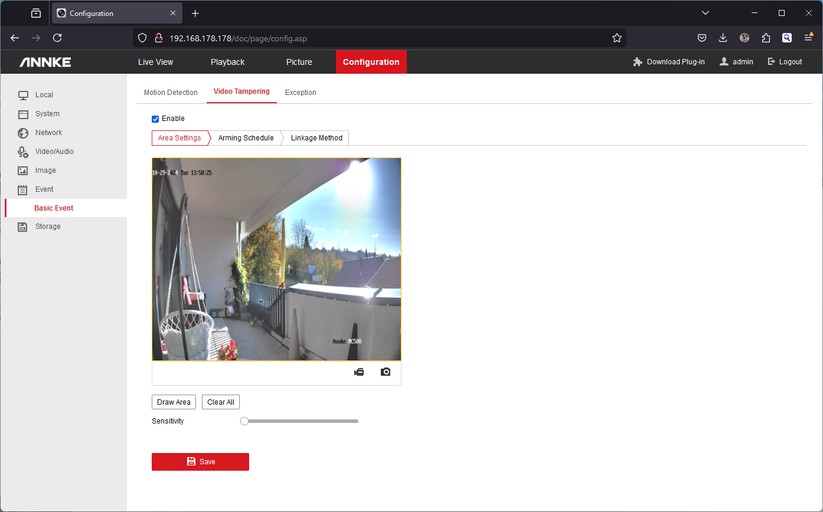Click the record video icon below preview
This screenshot has height=512, width=823.
point(359,372)
